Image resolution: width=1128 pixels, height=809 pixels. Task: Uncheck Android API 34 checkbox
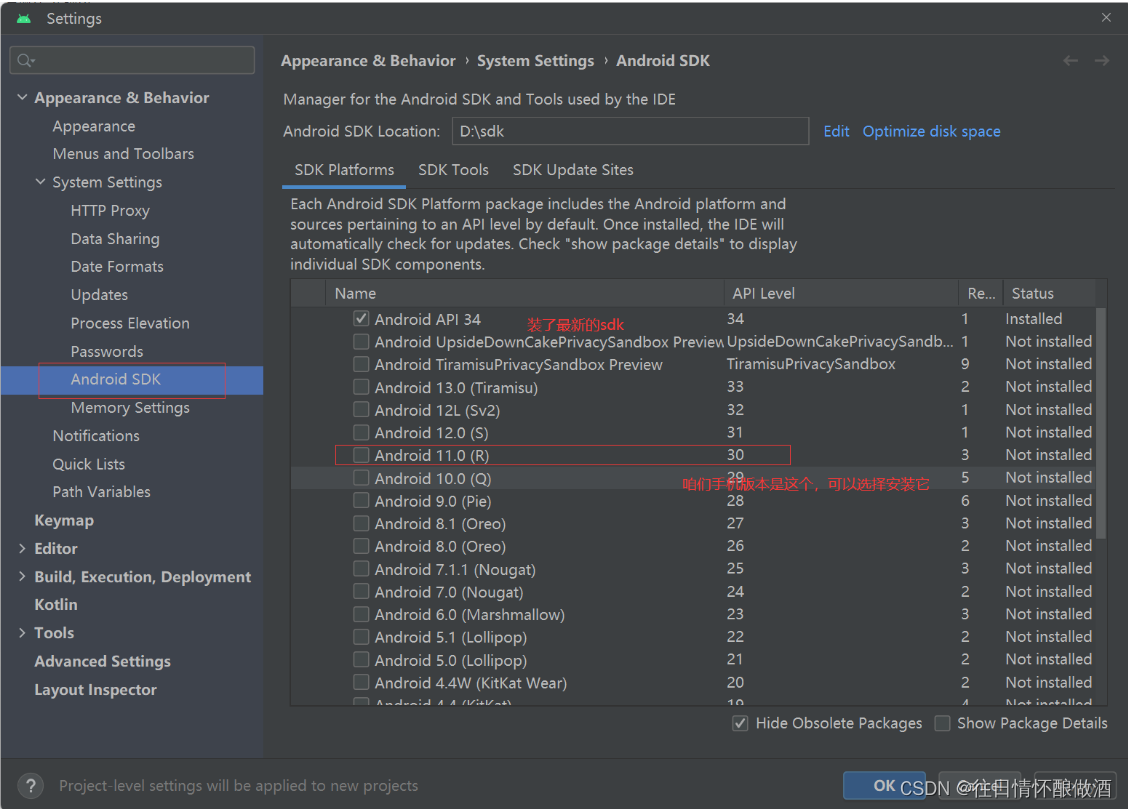(361, 318)
